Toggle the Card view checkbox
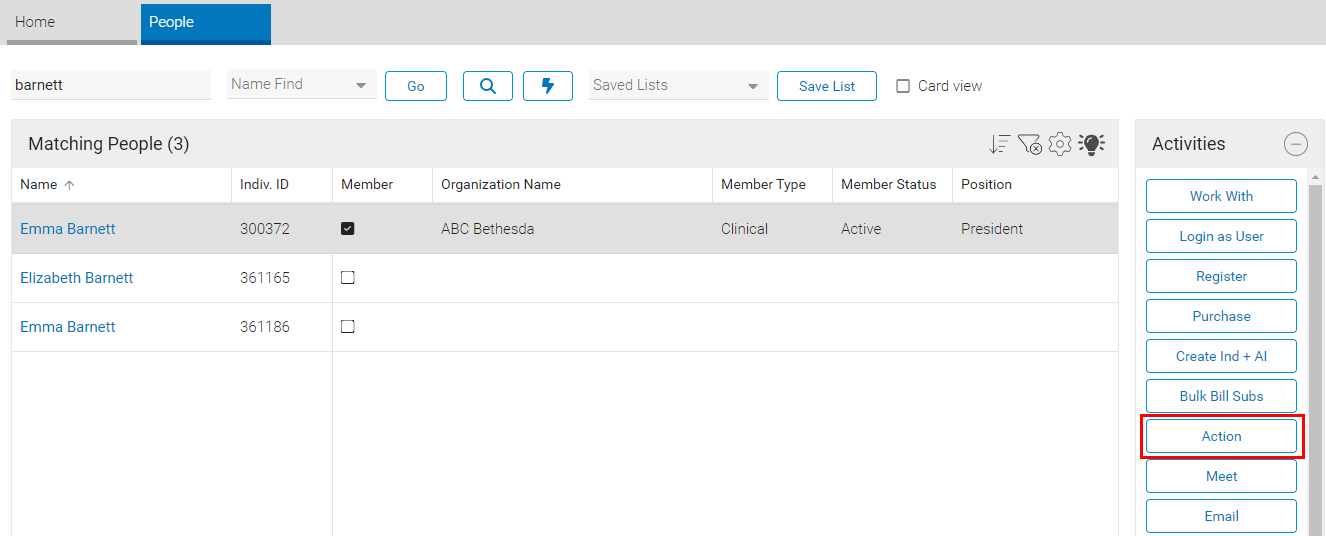Viewport: 1326px width, 536px height. tap(903, 86)
